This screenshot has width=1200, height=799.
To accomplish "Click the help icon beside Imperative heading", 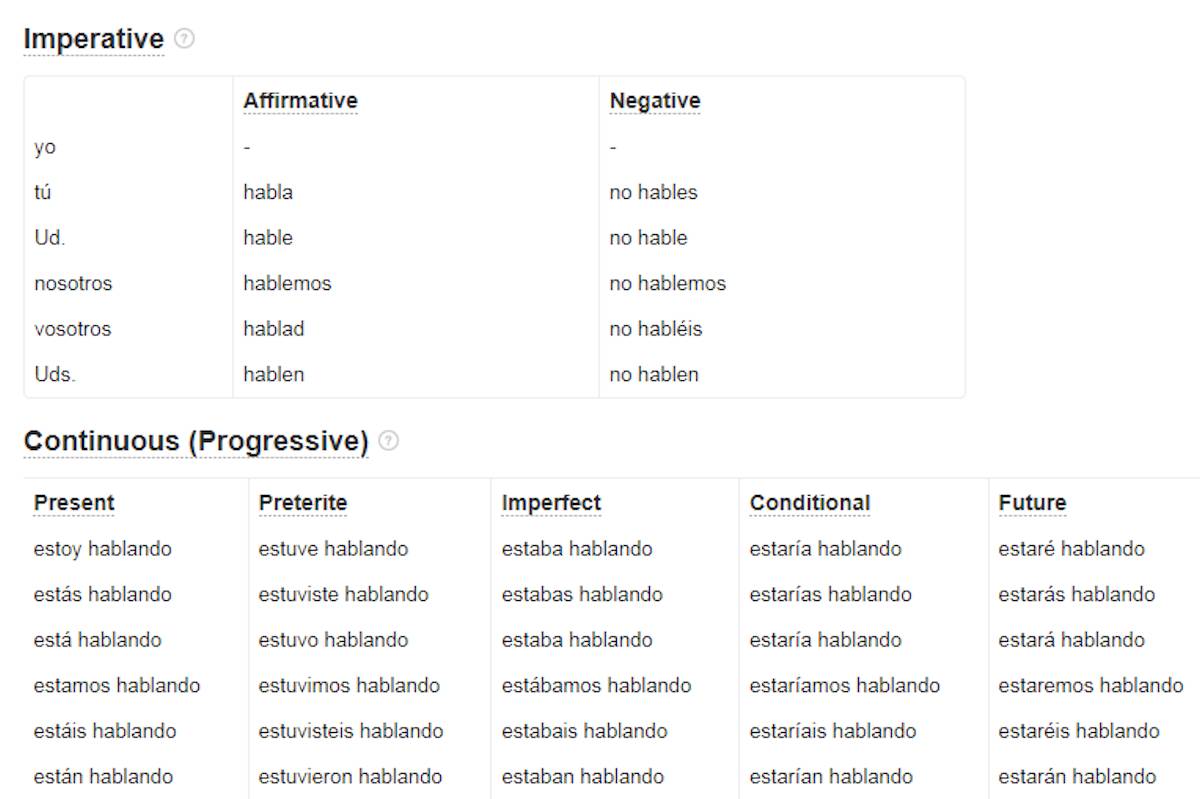I will [x=184, y=39].
